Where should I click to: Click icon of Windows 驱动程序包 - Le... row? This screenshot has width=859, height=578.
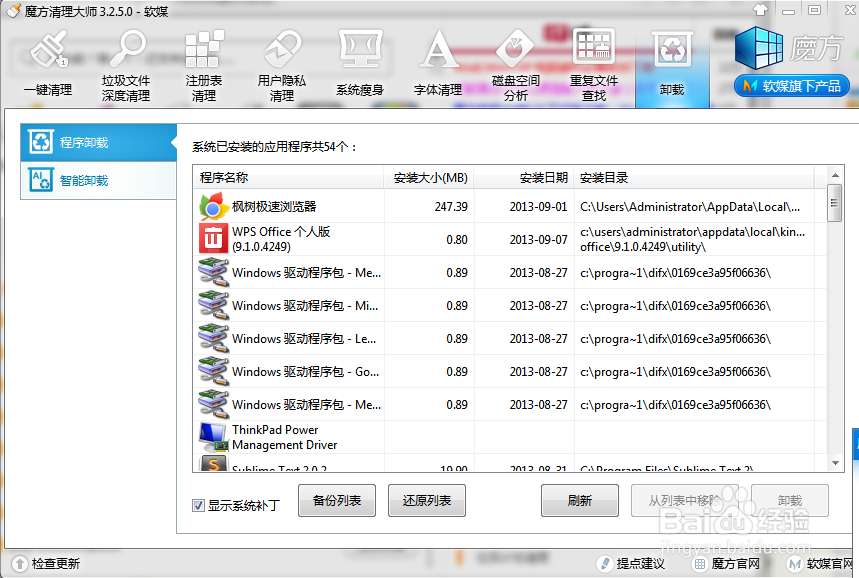click(x=213, y=338)
